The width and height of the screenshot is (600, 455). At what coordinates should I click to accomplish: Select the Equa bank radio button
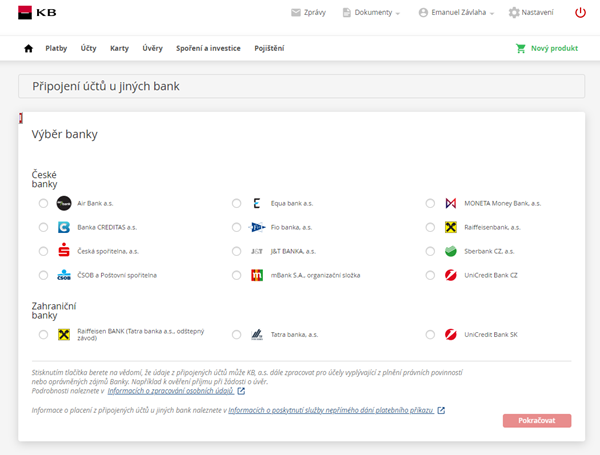tap(236, 203)
